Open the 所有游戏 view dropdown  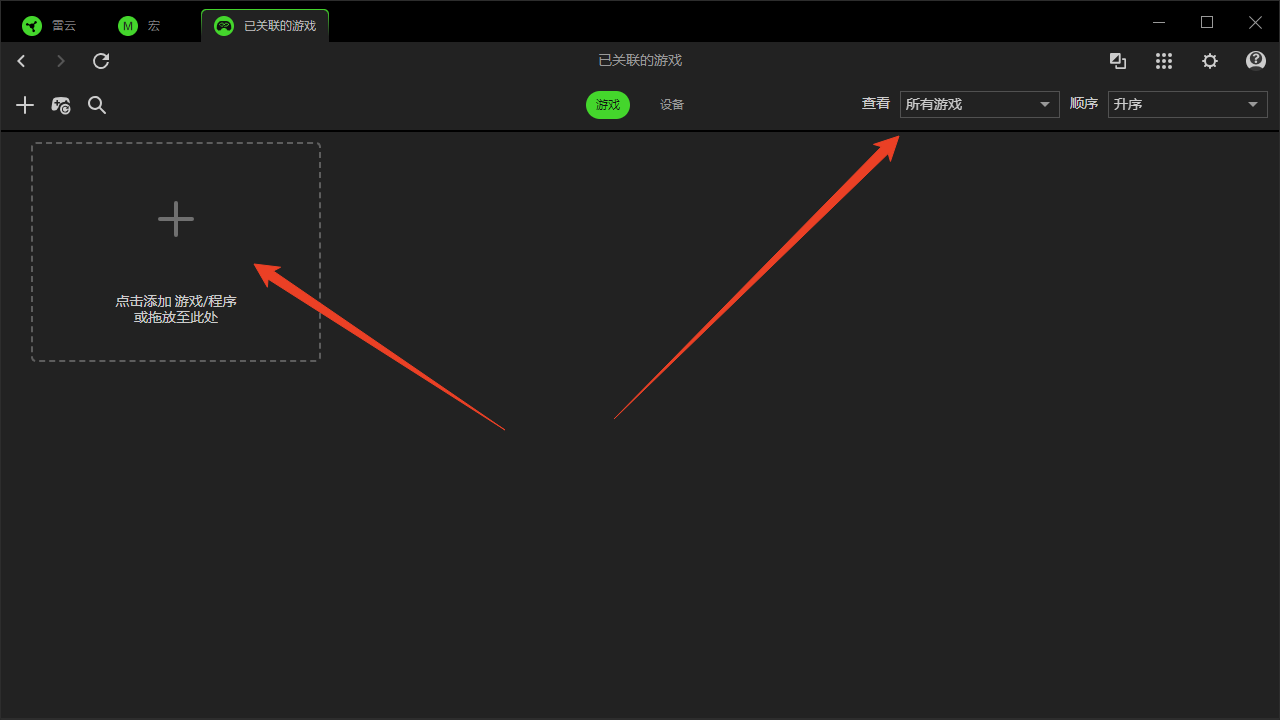click(979, 104)
